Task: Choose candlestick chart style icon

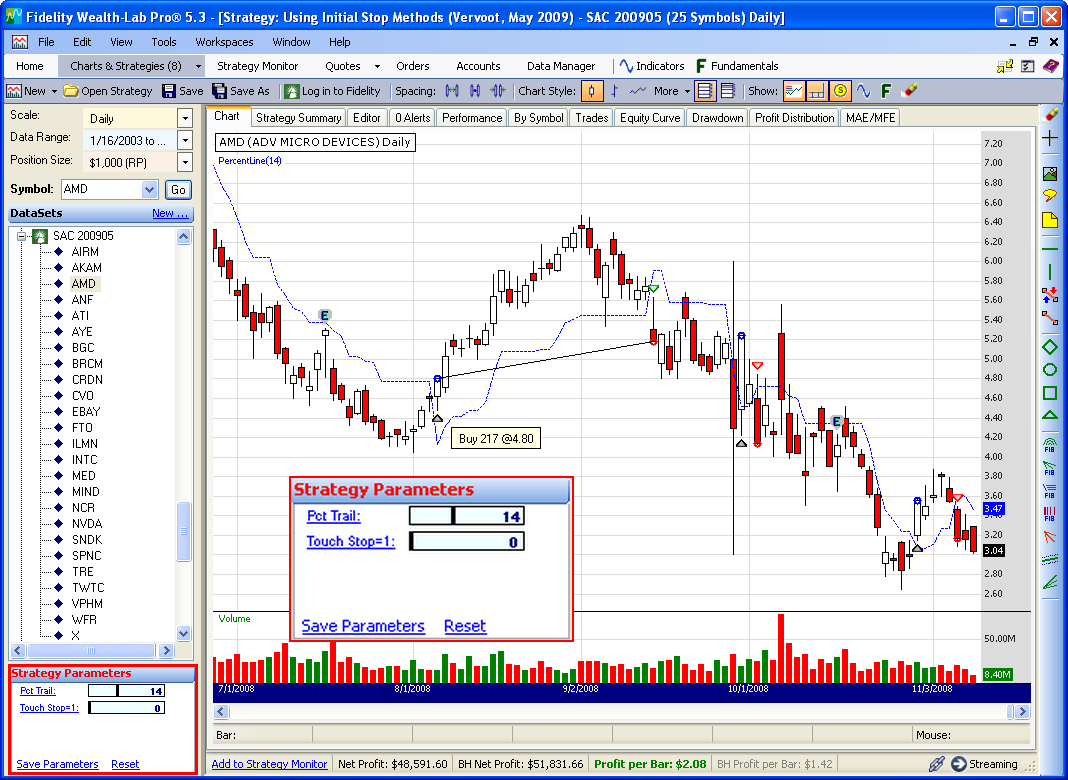Action: pyautogui.click(x=592, y=91)
